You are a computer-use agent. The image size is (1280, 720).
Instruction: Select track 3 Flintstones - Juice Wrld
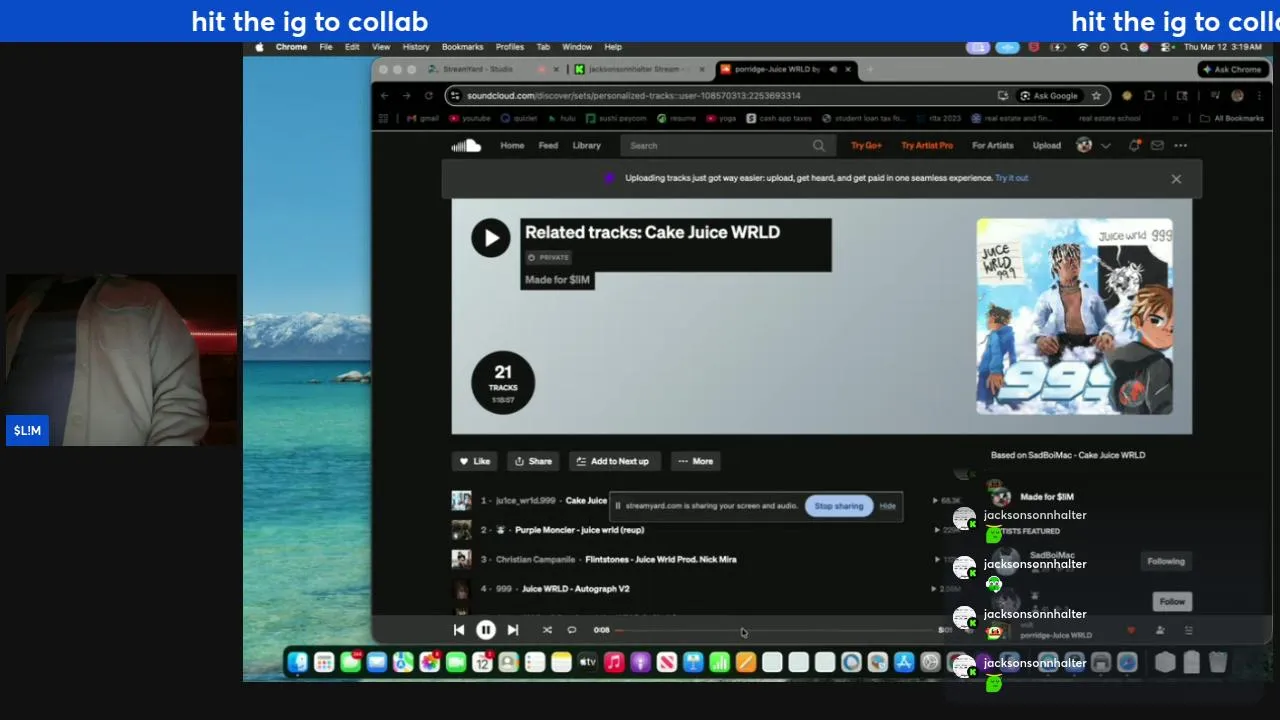click(660, 559)
